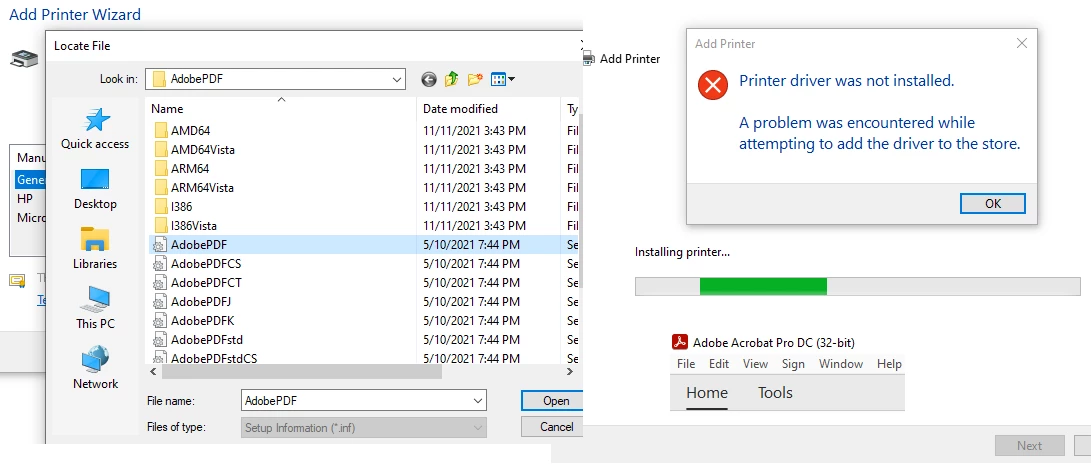Close the Add Printer error dialog
The width and height of the screenshot is (1091, 464).
(x=1021, y=44)
